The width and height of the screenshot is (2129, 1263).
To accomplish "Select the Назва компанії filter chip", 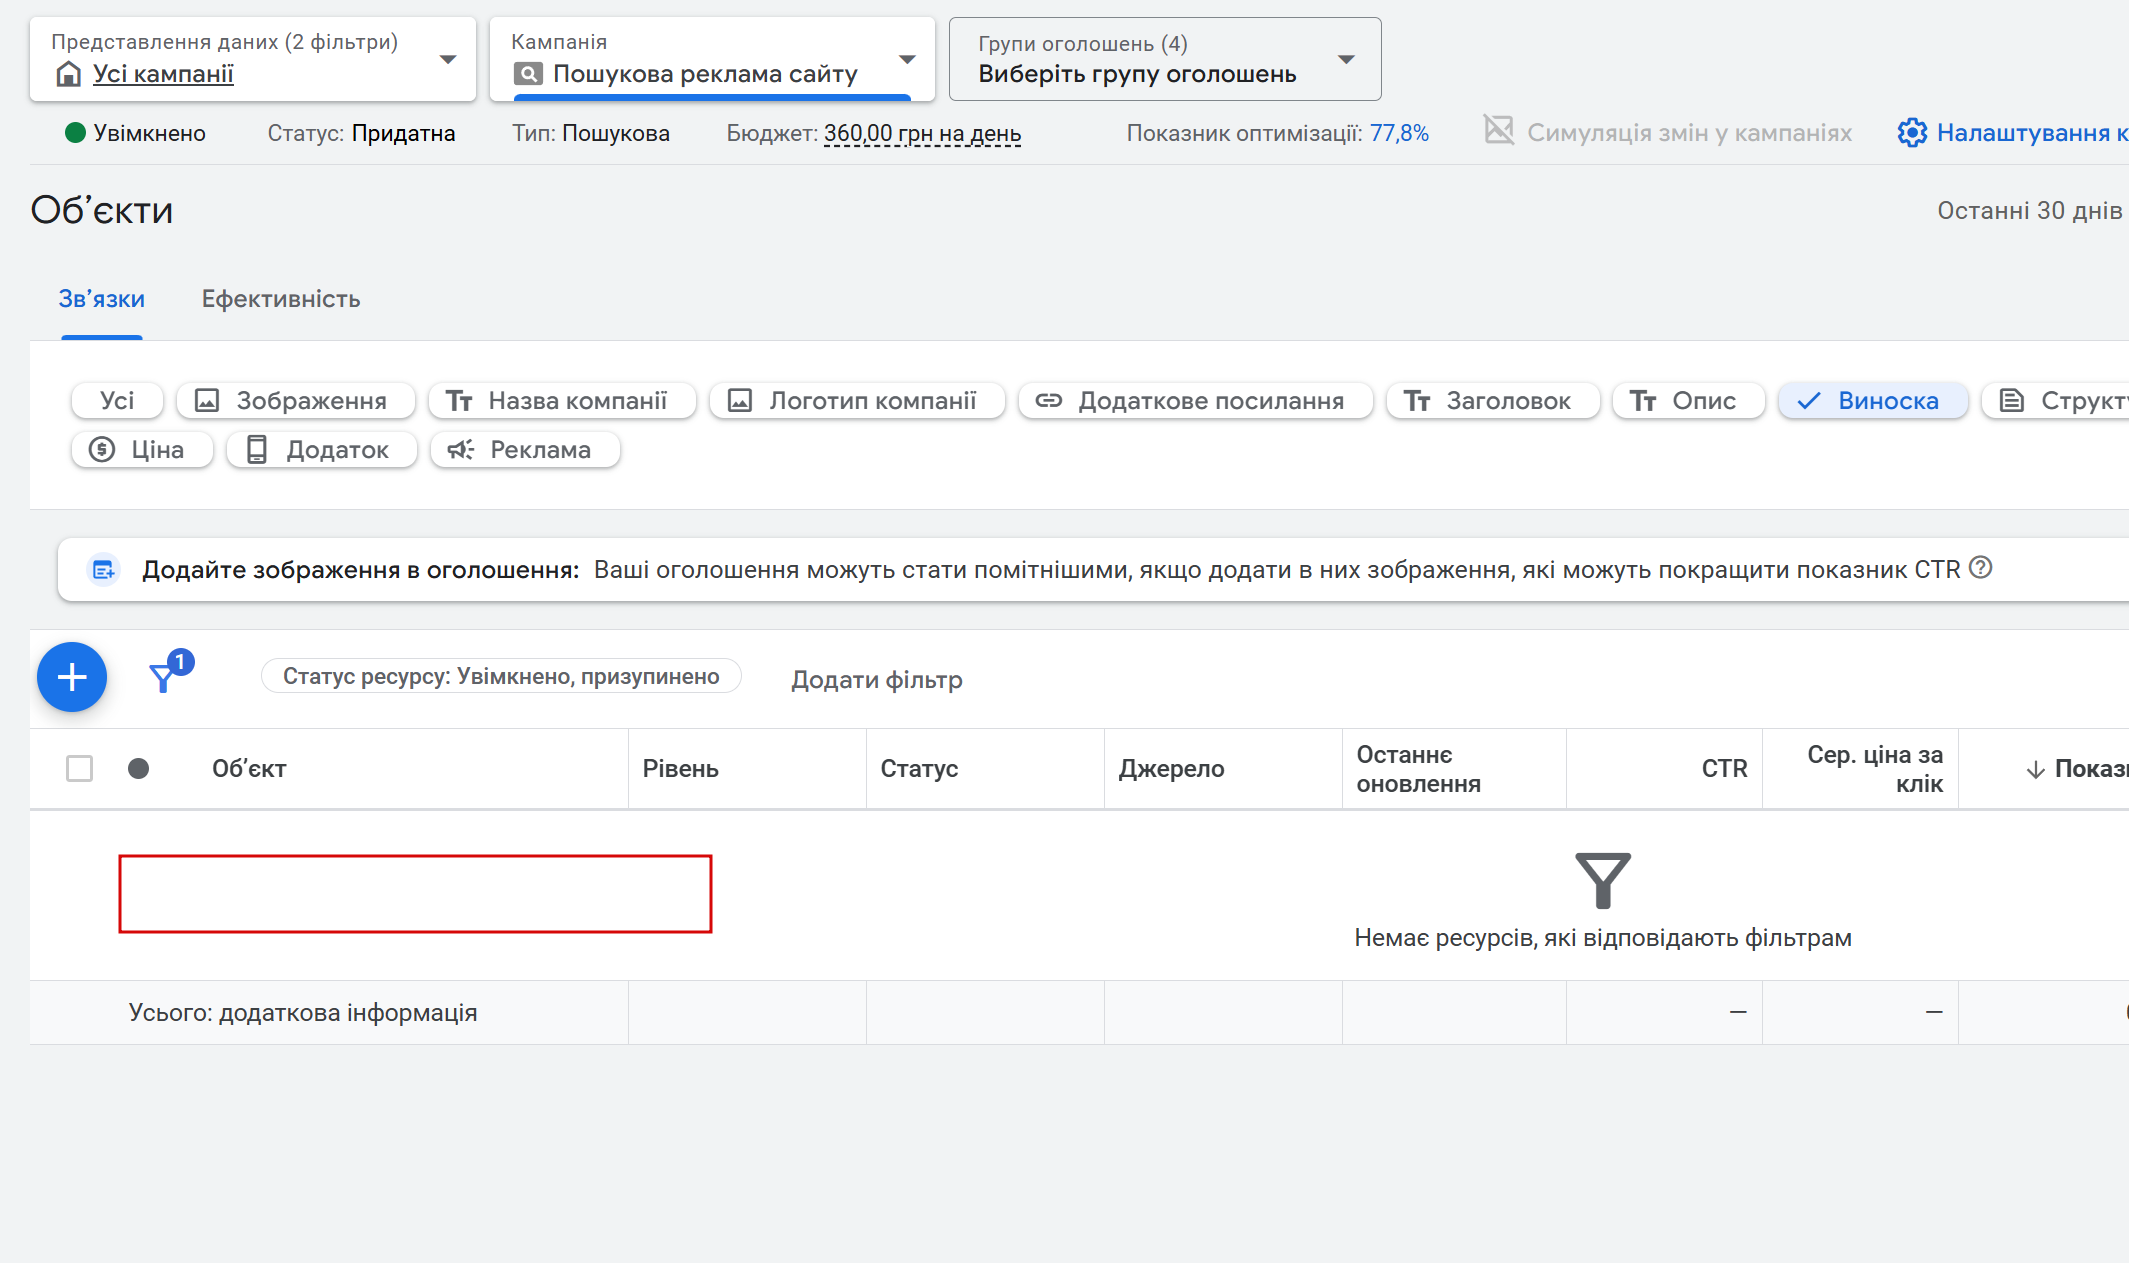I will (562, 400).
